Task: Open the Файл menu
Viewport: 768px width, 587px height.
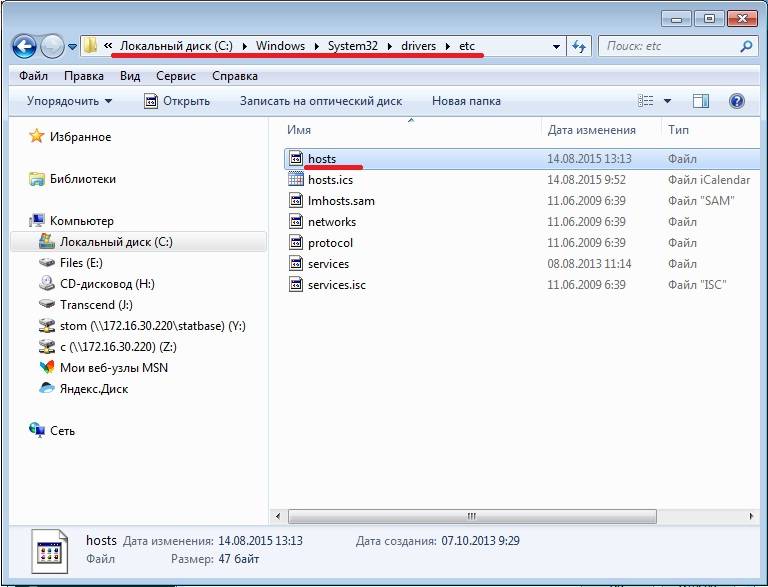Action: [x=33, y=76]
